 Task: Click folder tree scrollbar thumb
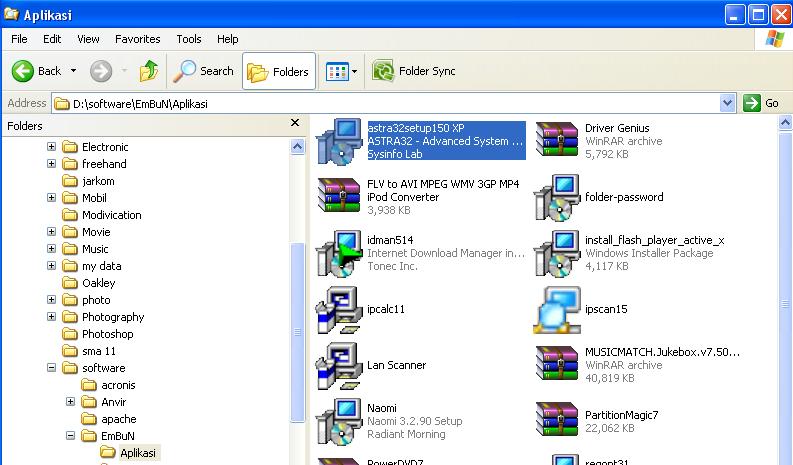click(x=297, y=332)
